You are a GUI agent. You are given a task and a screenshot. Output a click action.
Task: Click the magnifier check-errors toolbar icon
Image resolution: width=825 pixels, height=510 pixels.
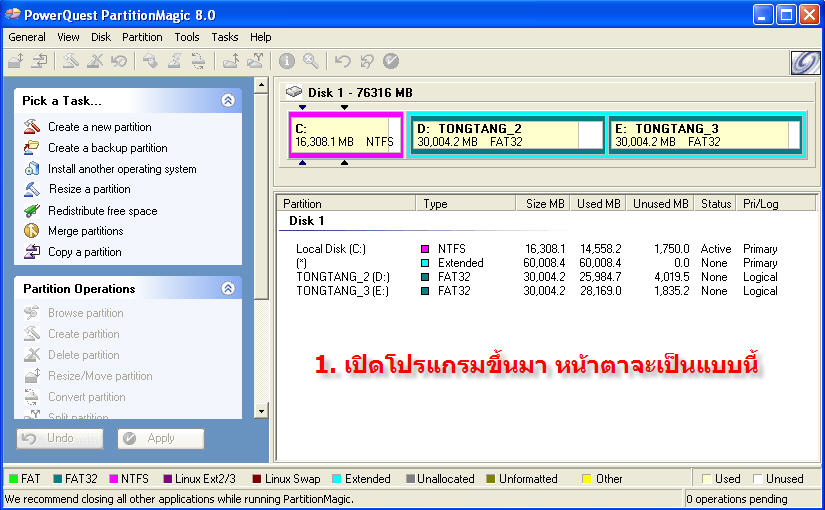[311, 62]
